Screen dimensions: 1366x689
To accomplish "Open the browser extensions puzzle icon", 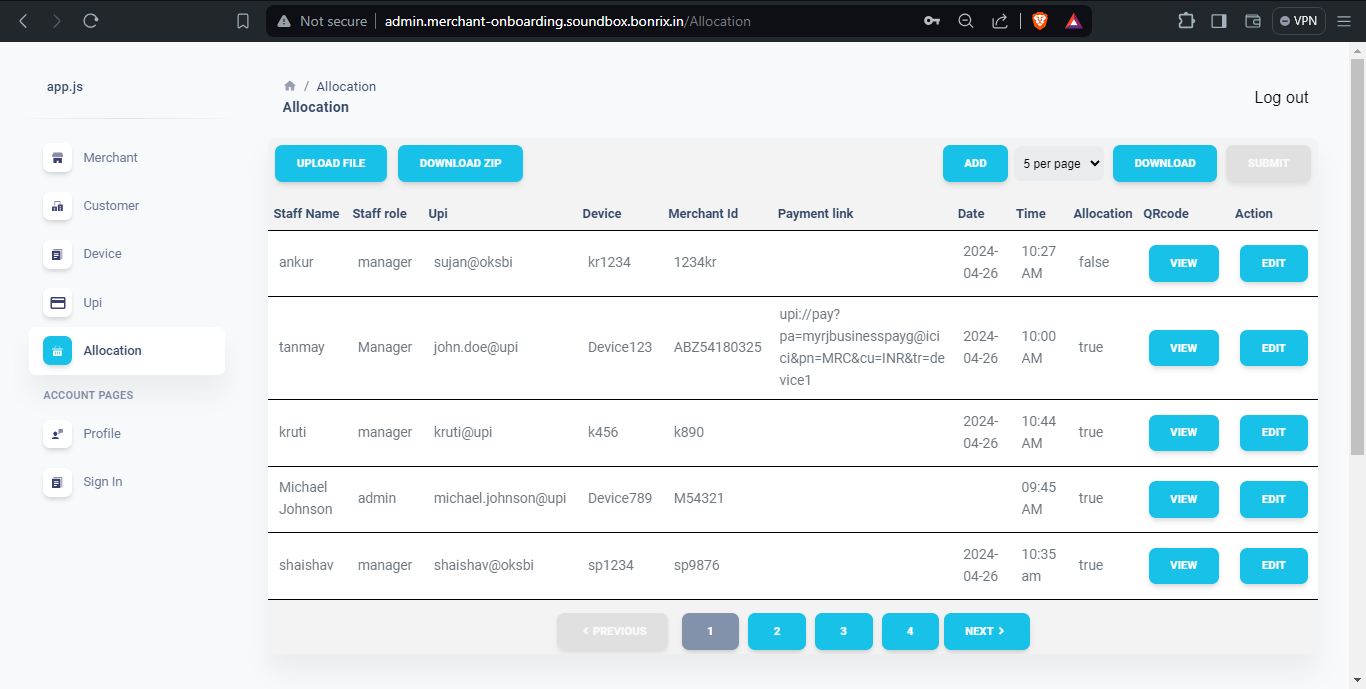I will tap(1186, 20).
